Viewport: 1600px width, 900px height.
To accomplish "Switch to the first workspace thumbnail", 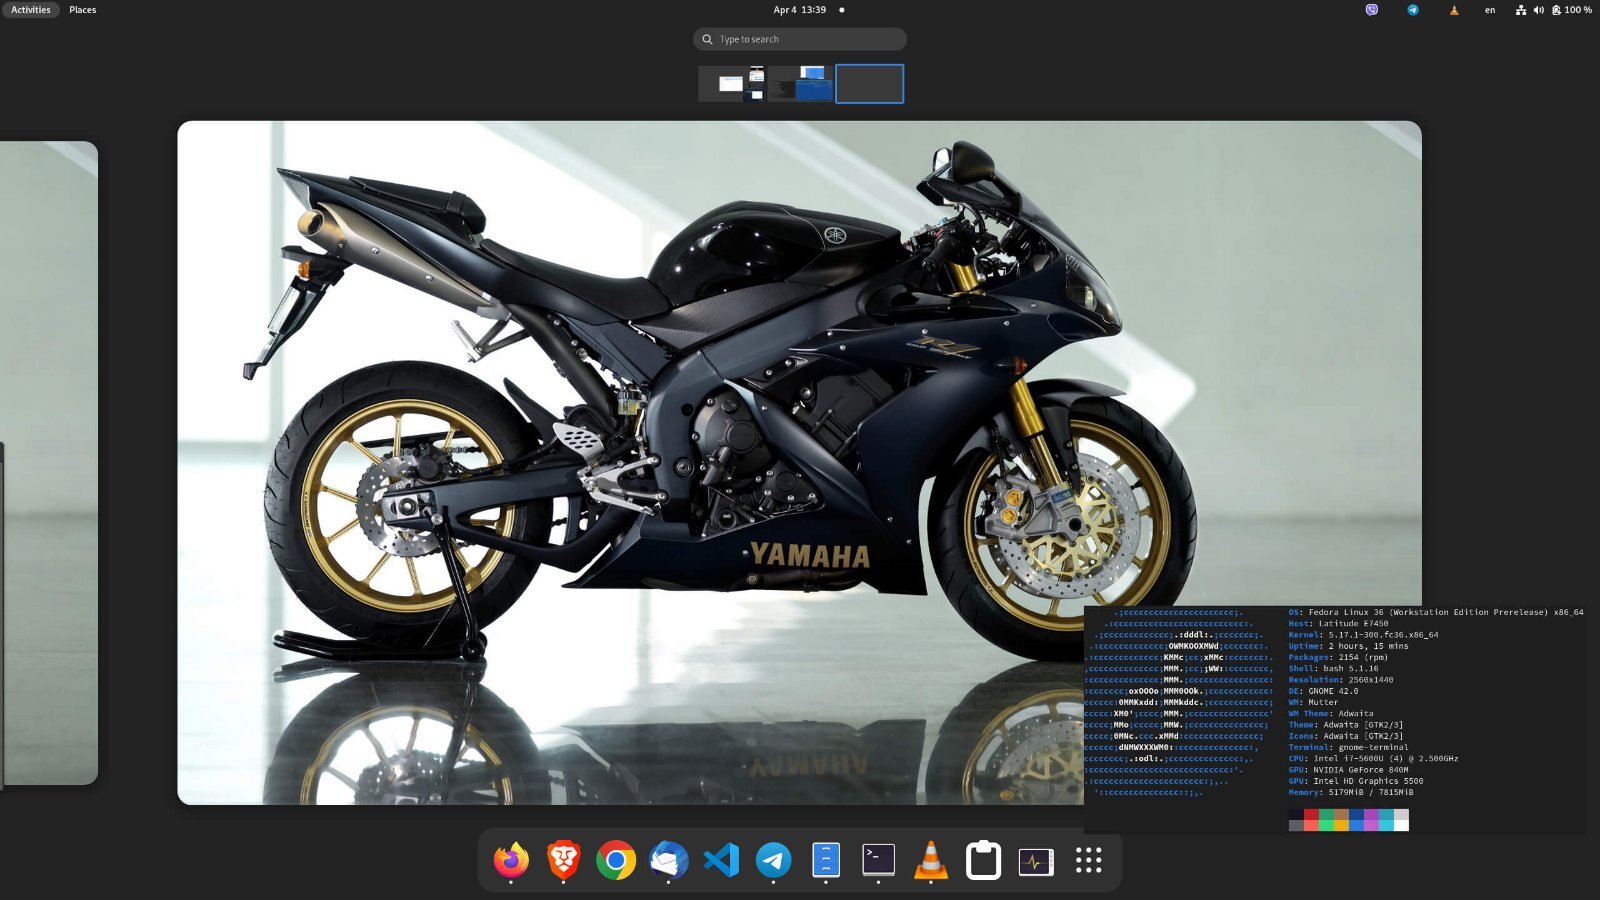I will tap(732, 84).
